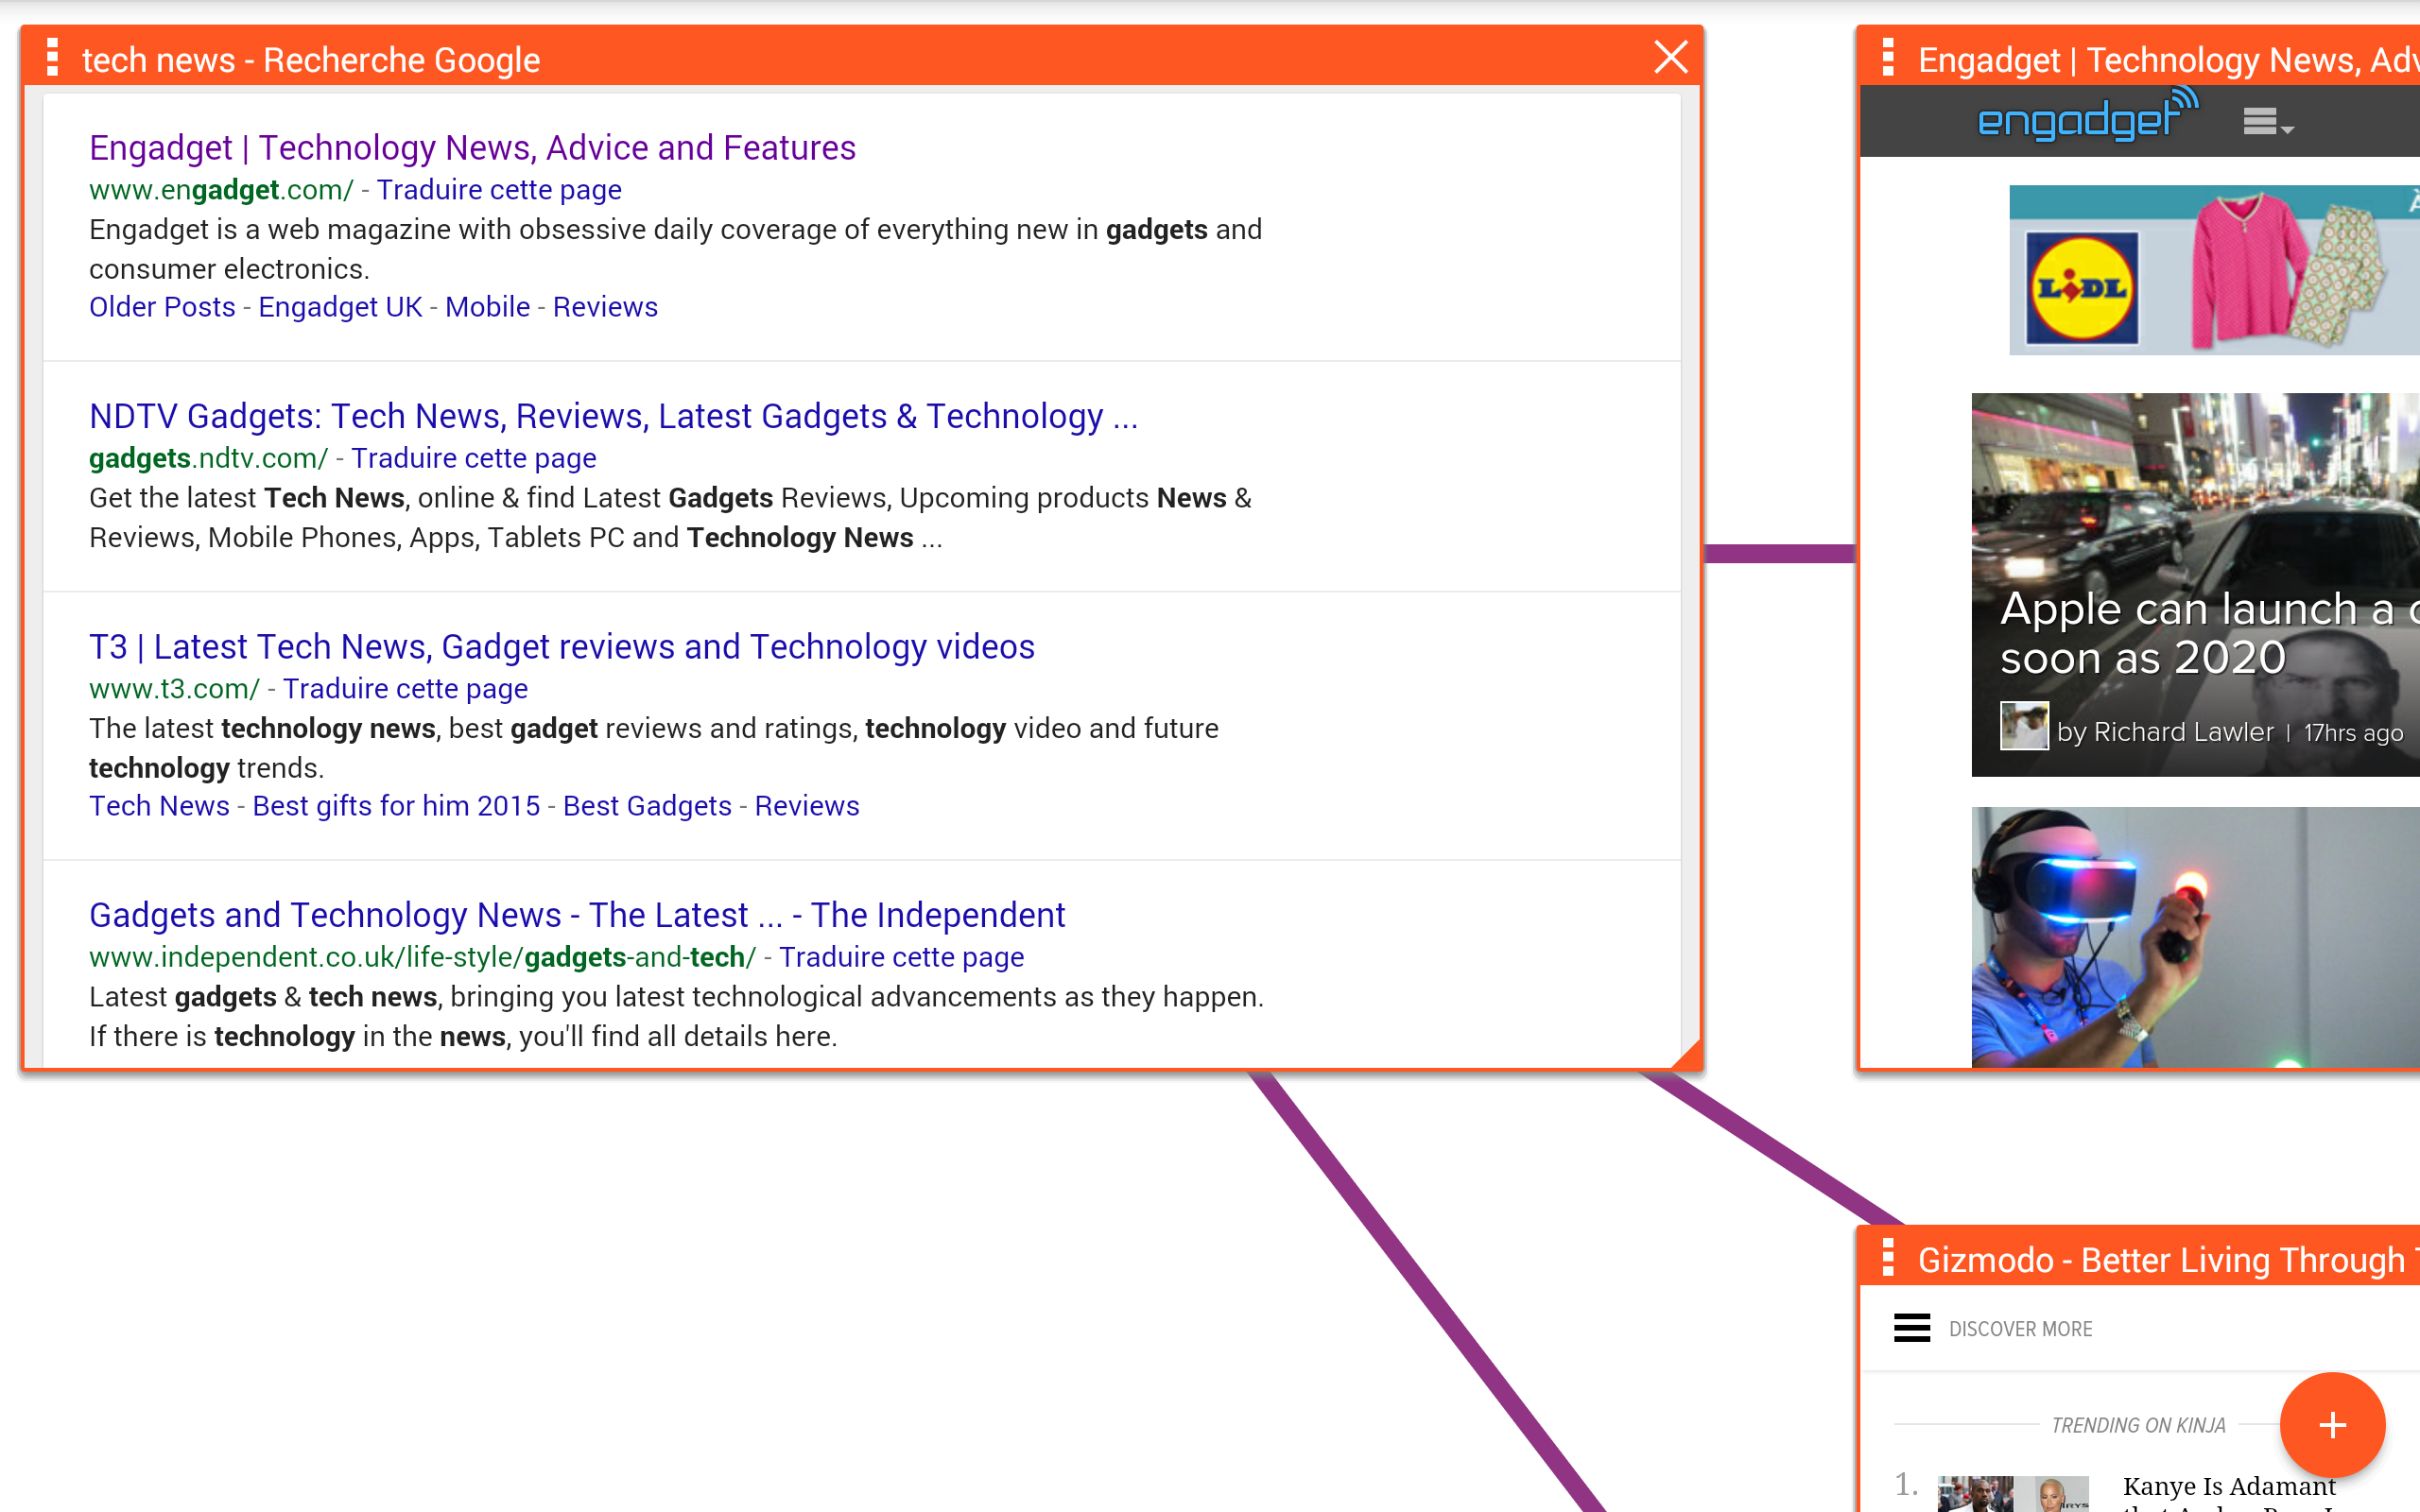The height and width of the screenshot is (1512, 2420).
Task: Click the Kanye trending story thumbnail
Action: coord(2013,1493)
